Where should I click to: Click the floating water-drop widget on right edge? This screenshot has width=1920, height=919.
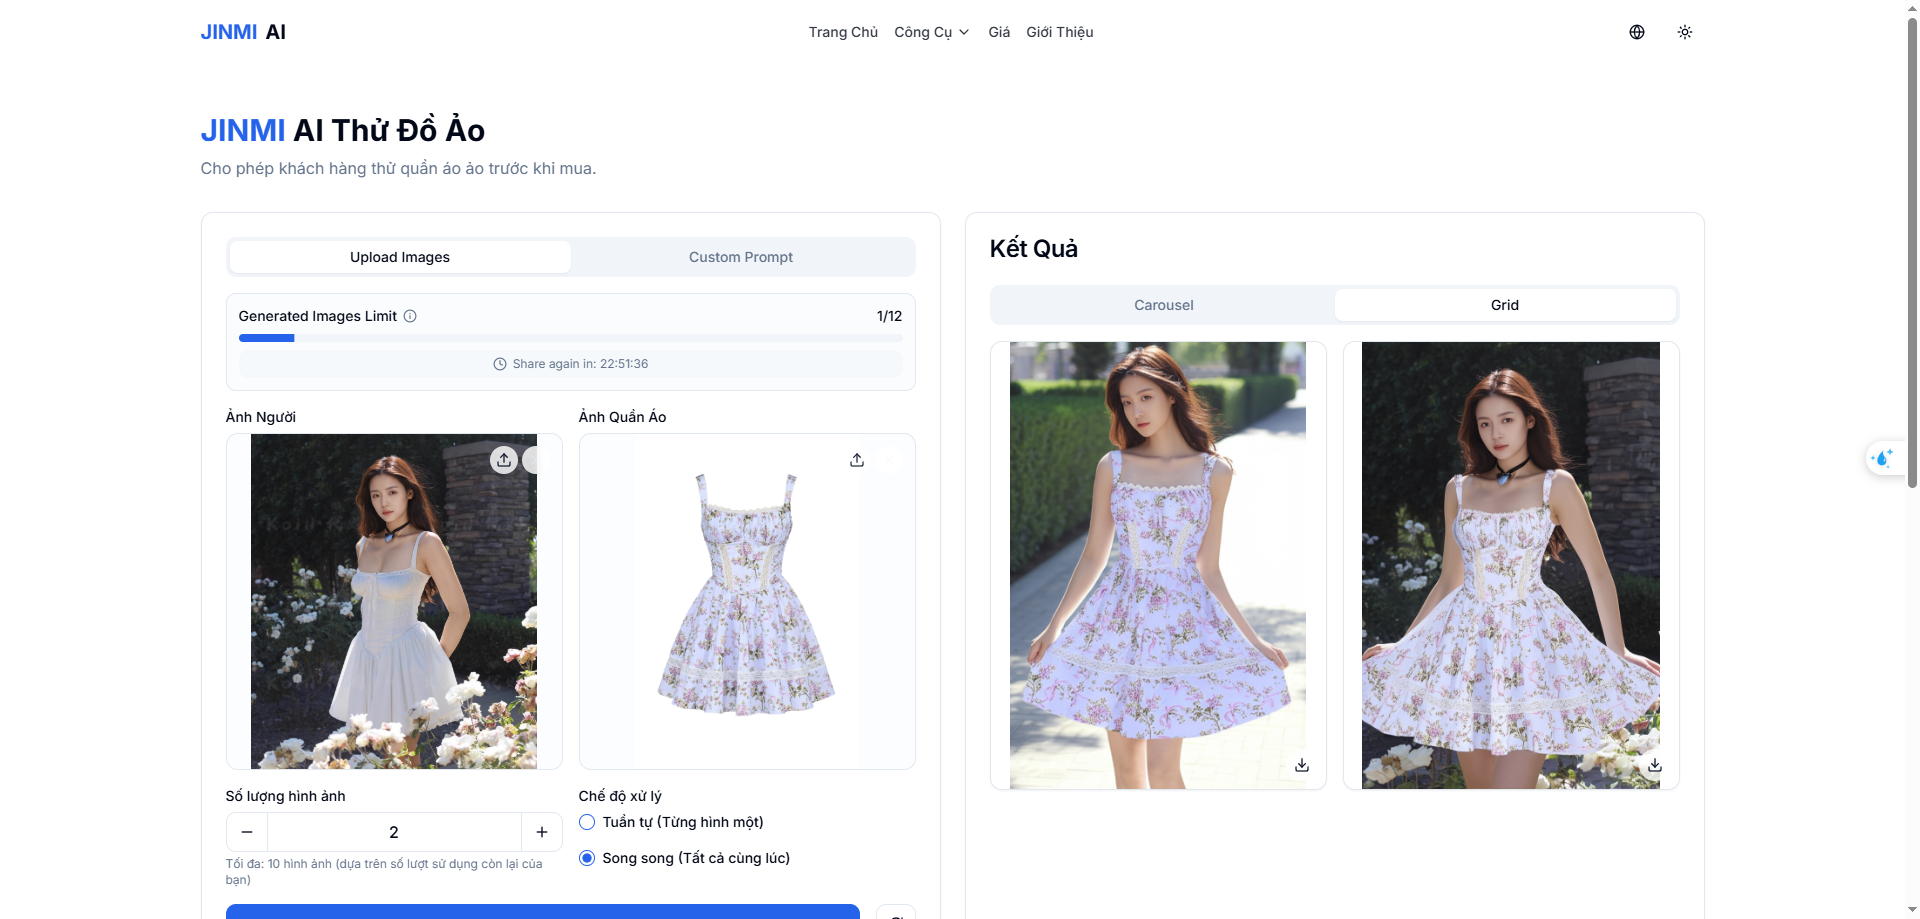(1884, 458)
